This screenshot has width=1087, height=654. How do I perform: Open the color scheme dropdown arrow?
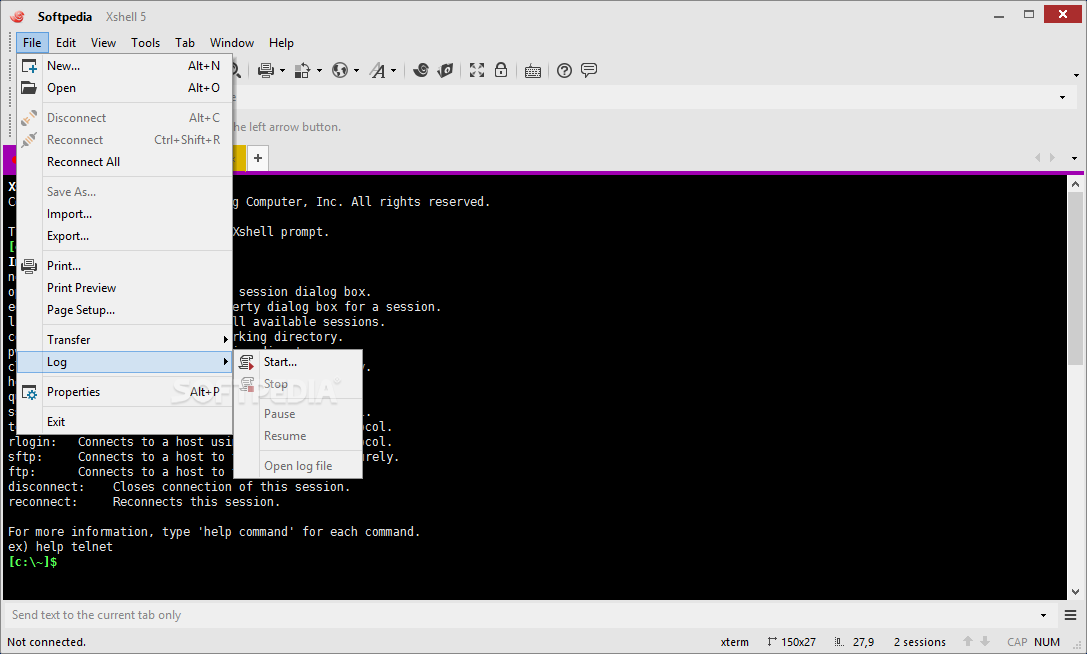[x=319, y=71]
